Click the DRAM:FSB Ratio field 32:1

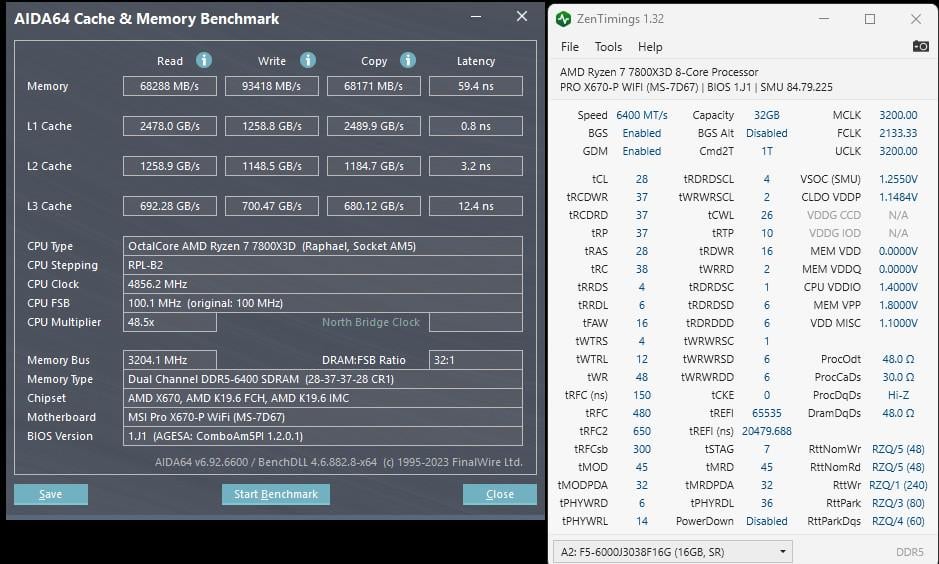click(x=475, y=360)
